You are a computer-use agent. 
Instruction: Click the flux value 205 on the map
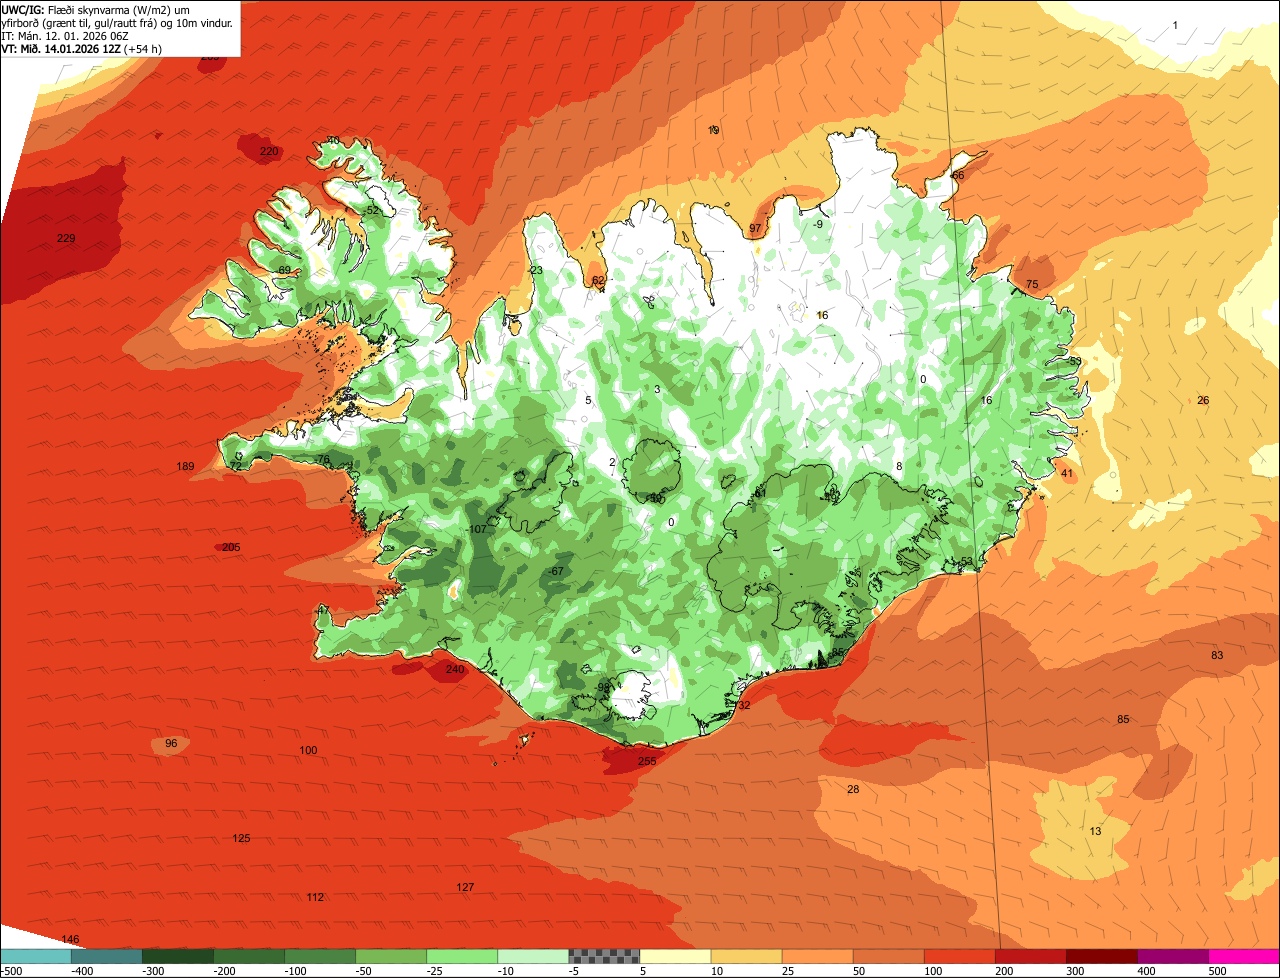[x=231, y=547]
